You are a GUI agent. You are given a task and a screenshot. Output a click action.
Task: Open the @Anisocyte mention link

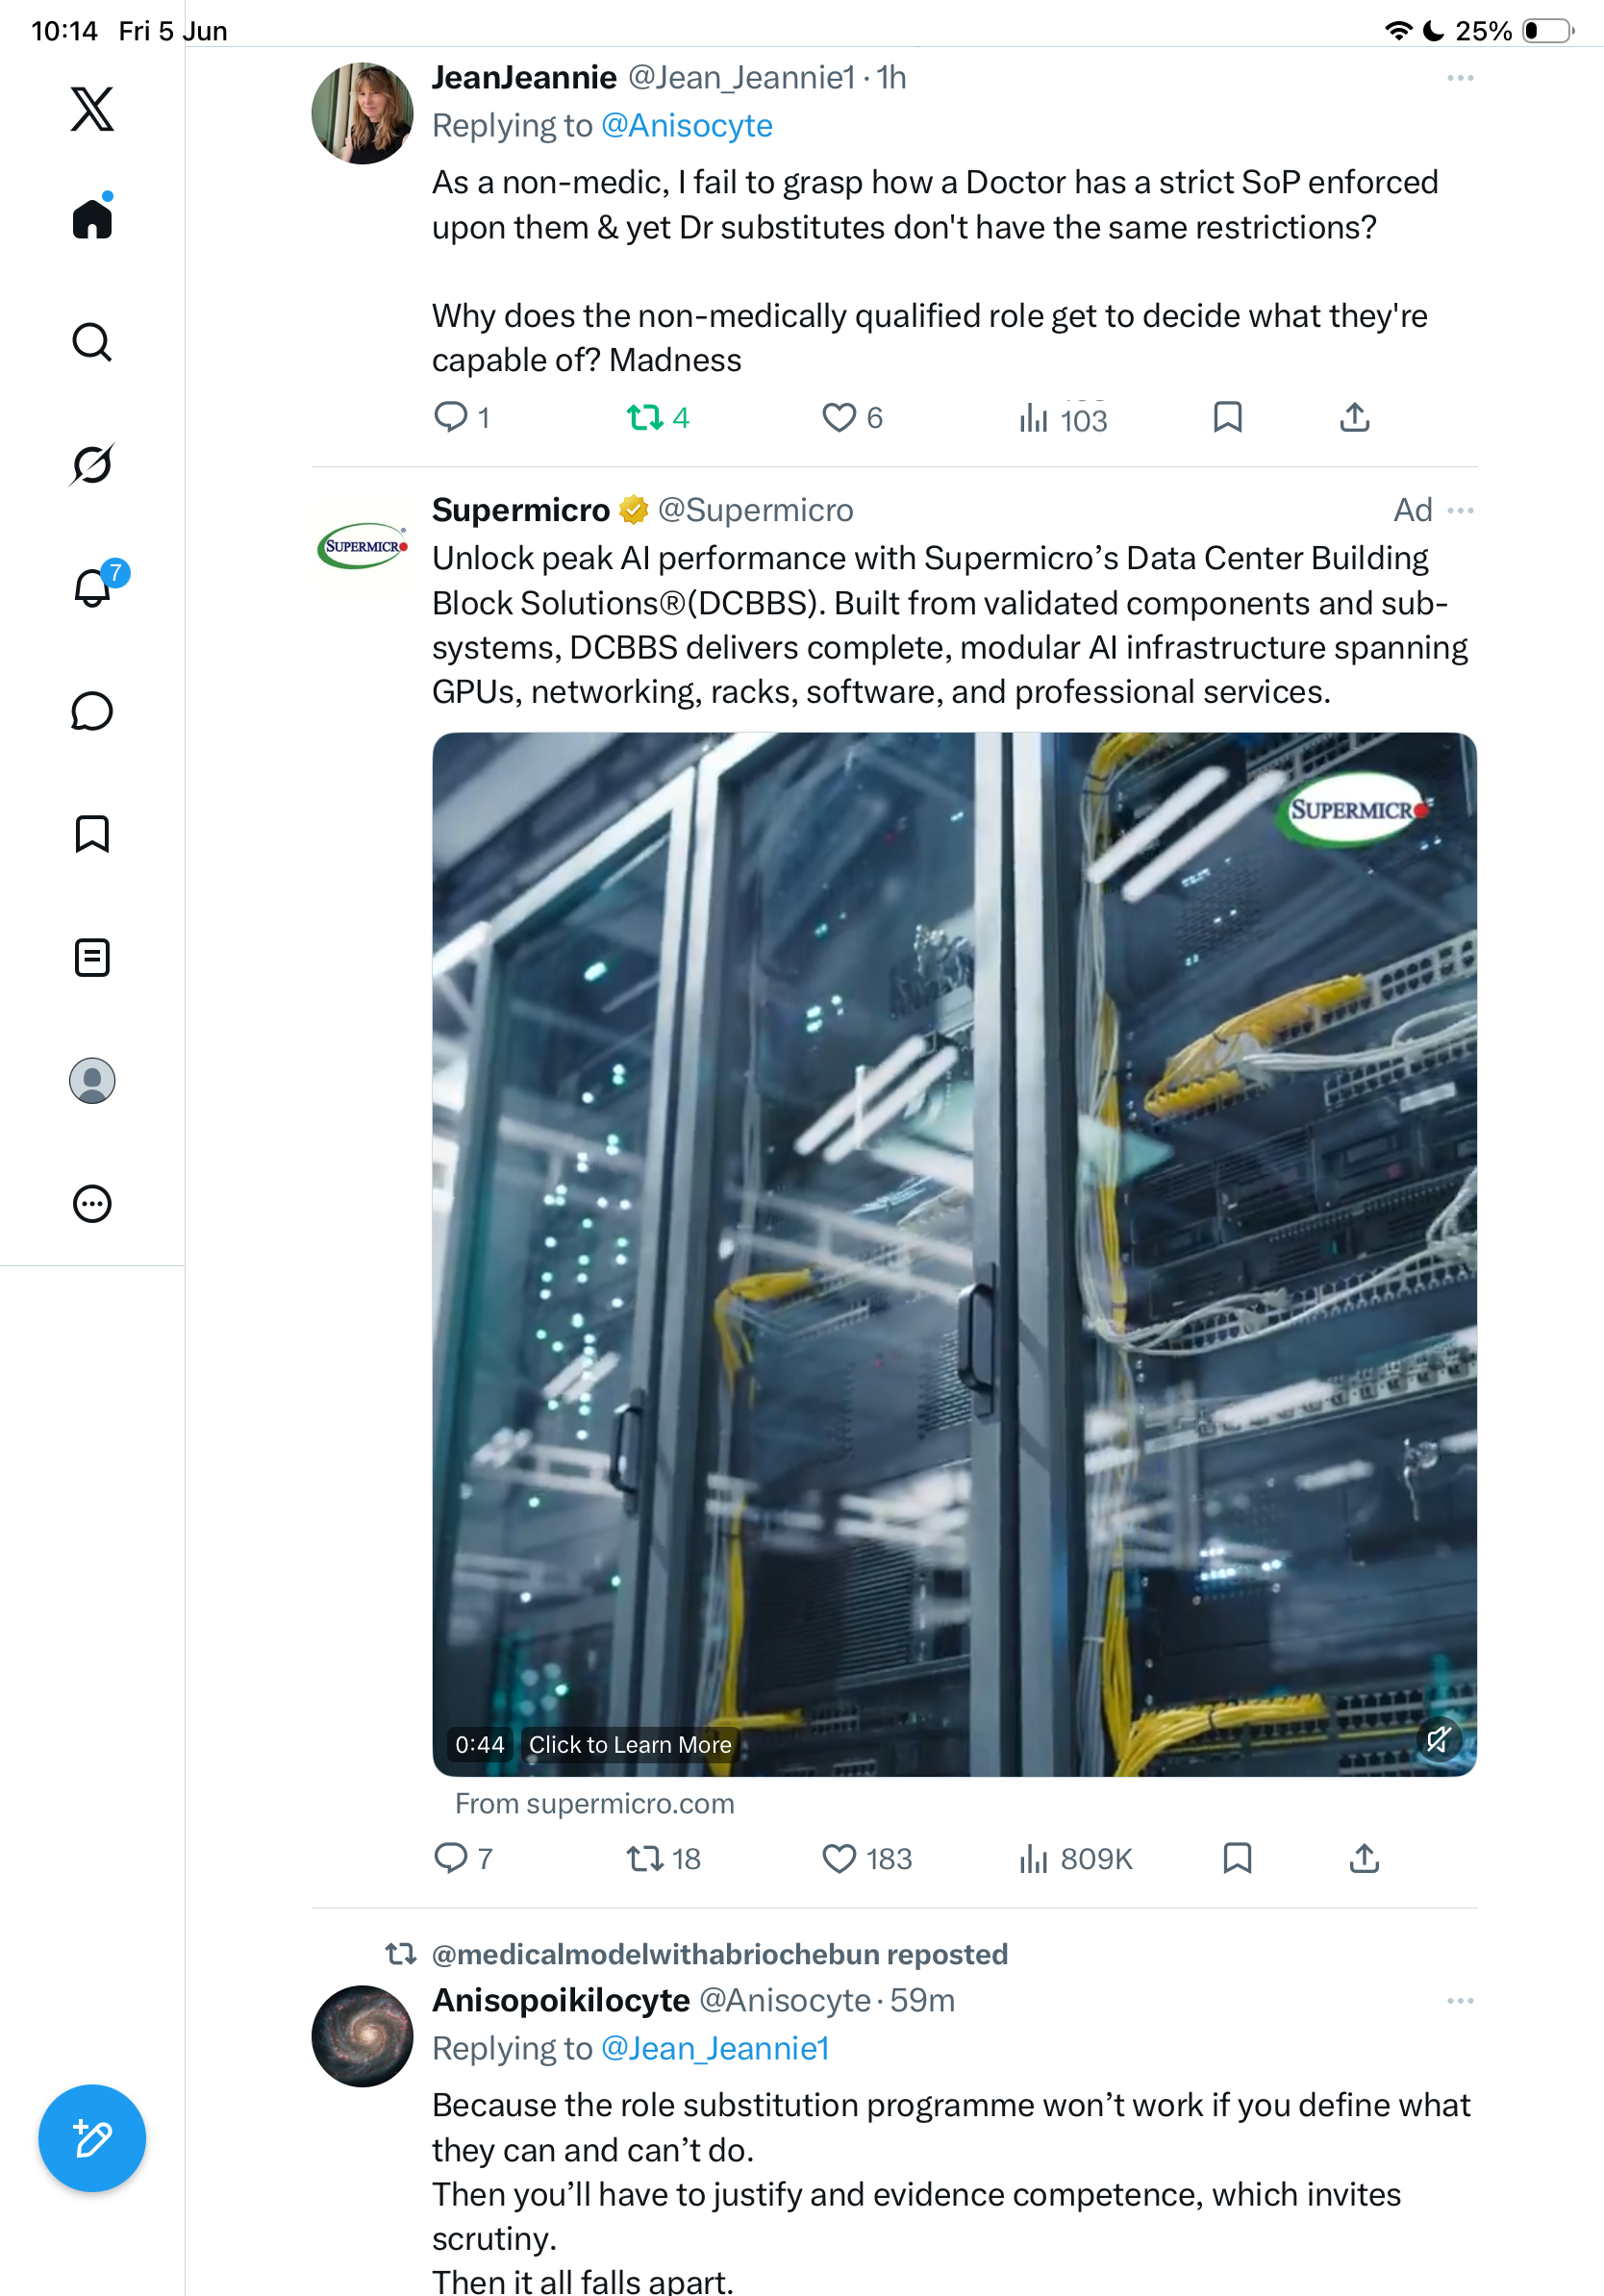coord(687,126)
